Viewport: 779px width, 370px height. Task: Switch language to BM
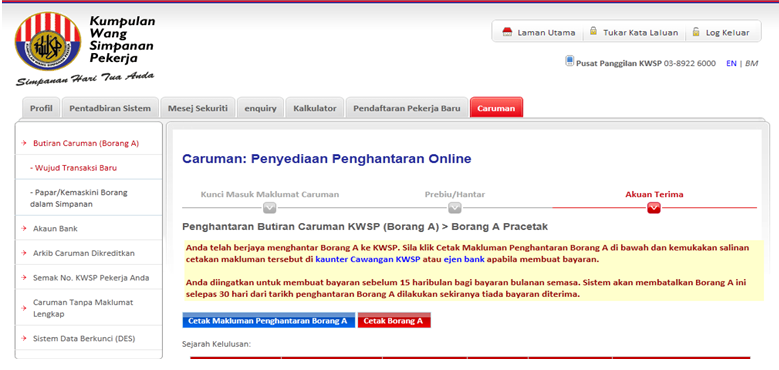point(752,64)
